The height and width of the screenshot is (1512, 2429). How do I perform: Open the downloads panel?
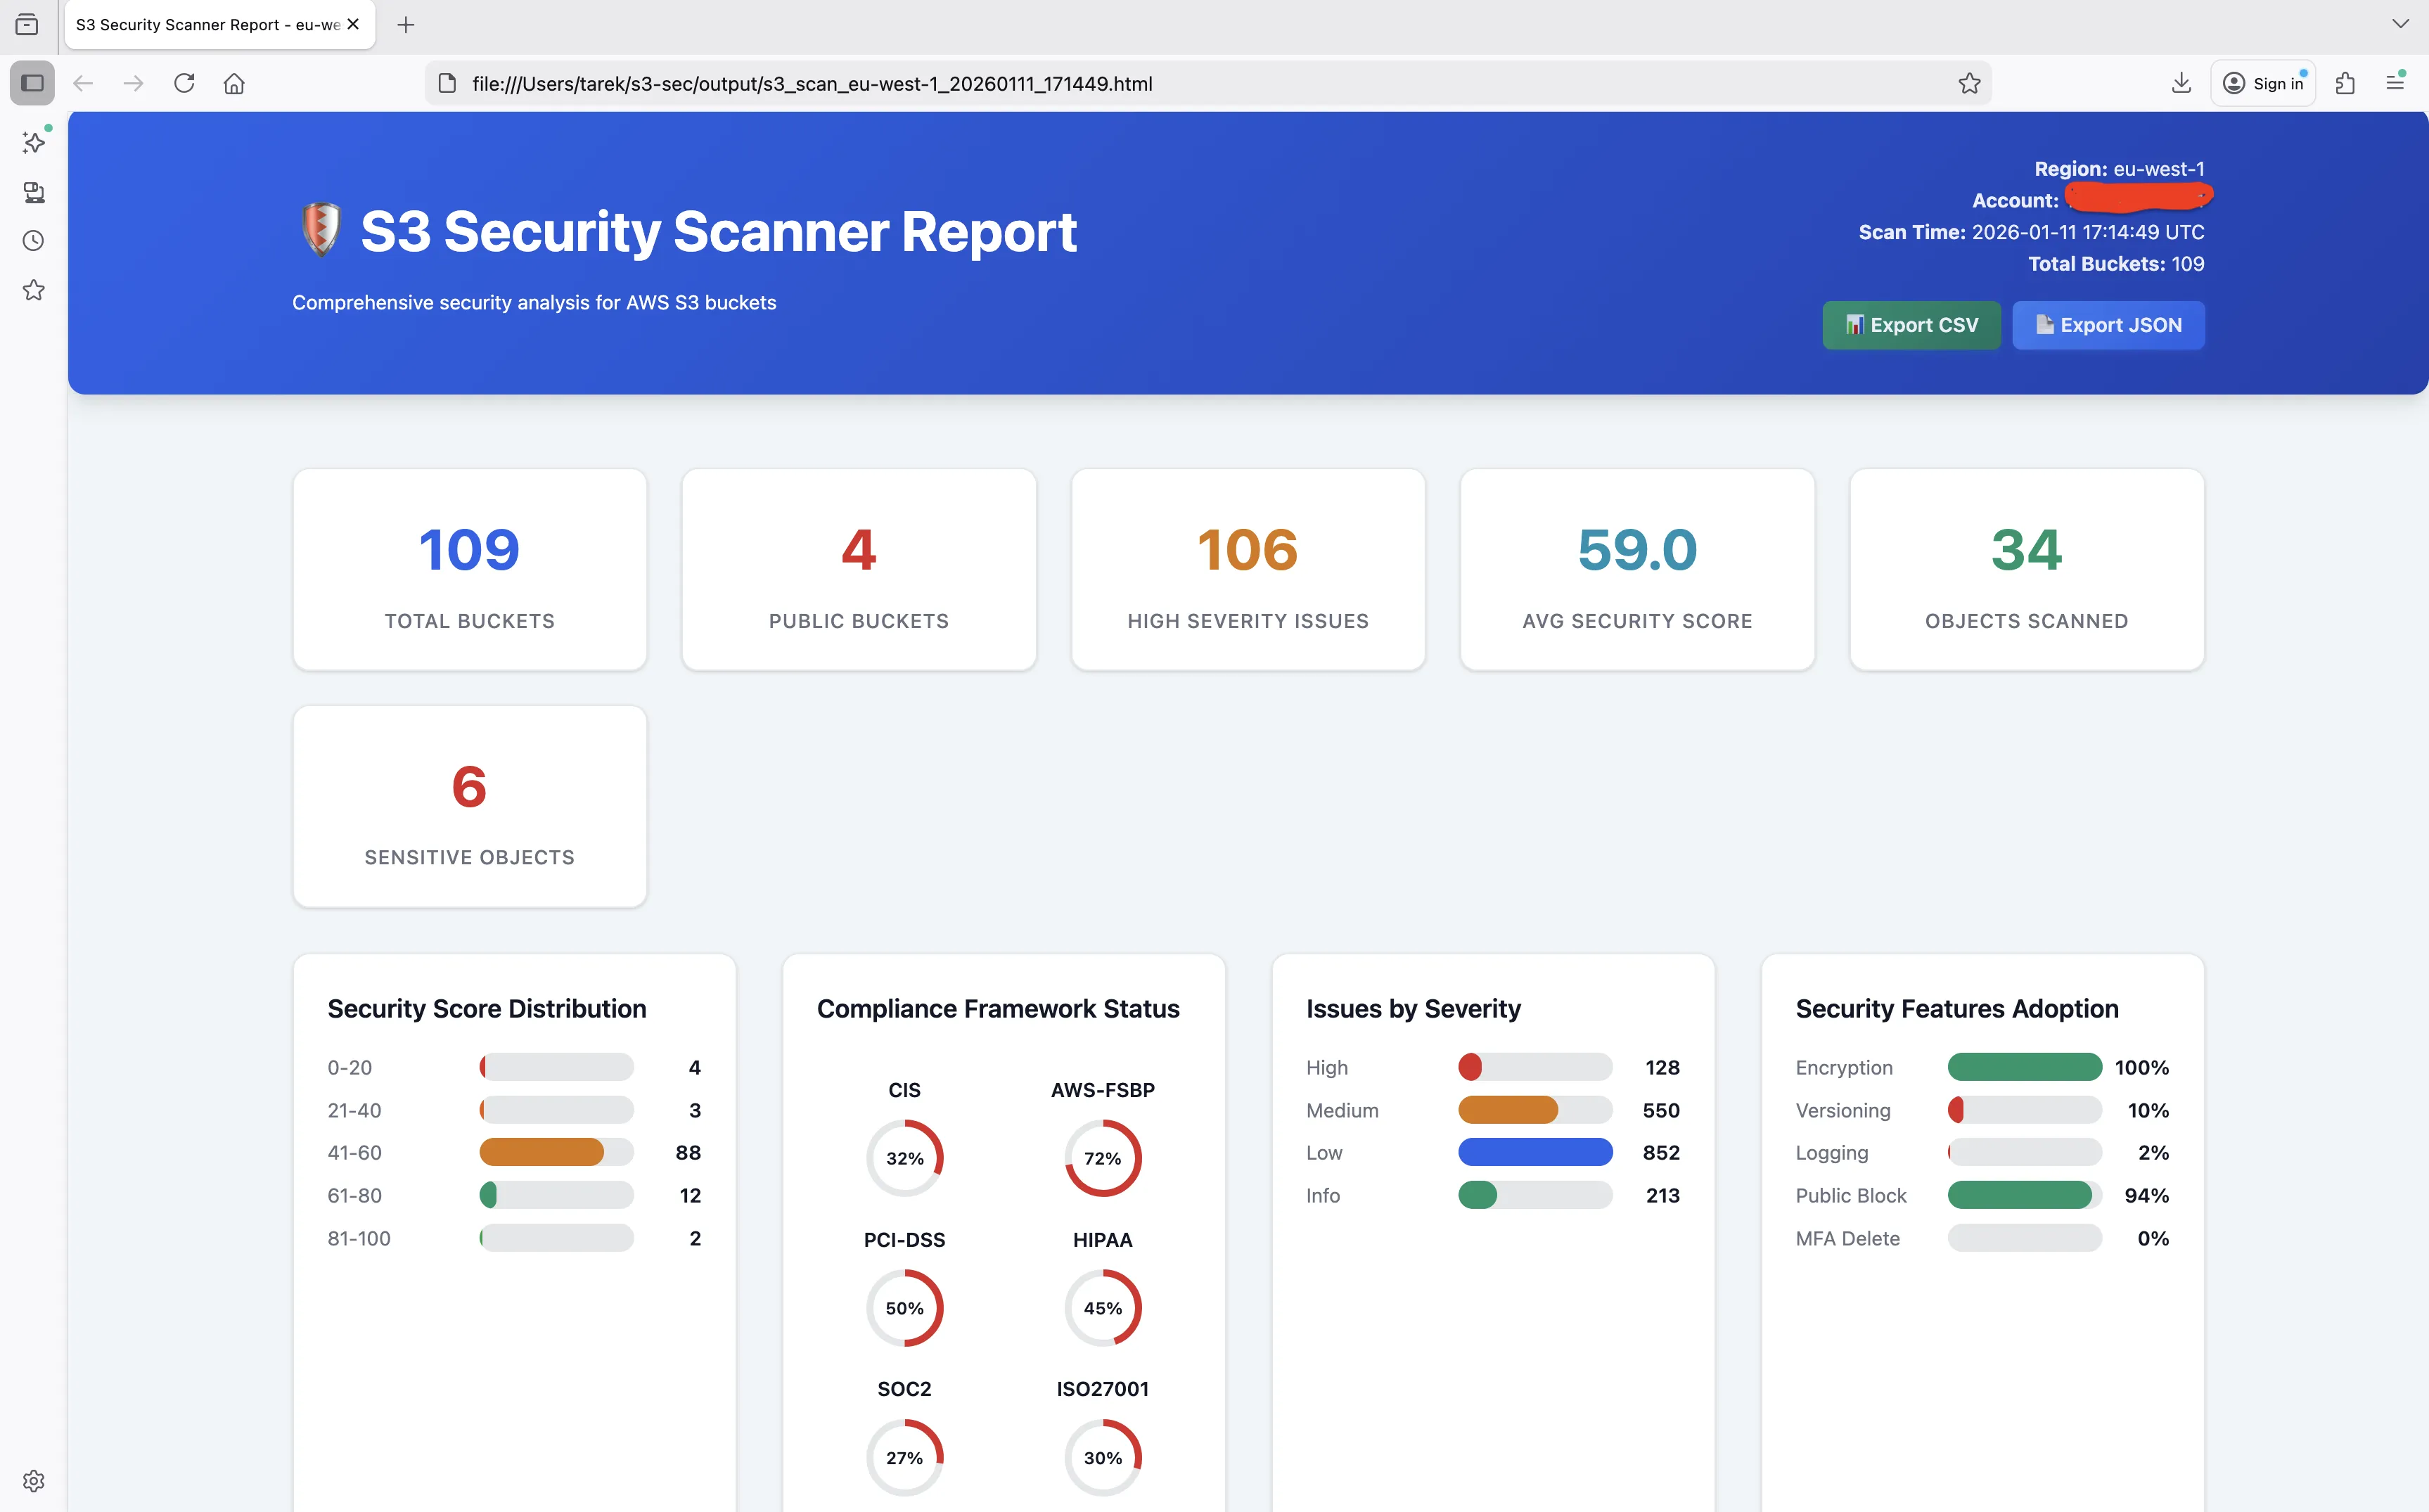[2181, 83]
